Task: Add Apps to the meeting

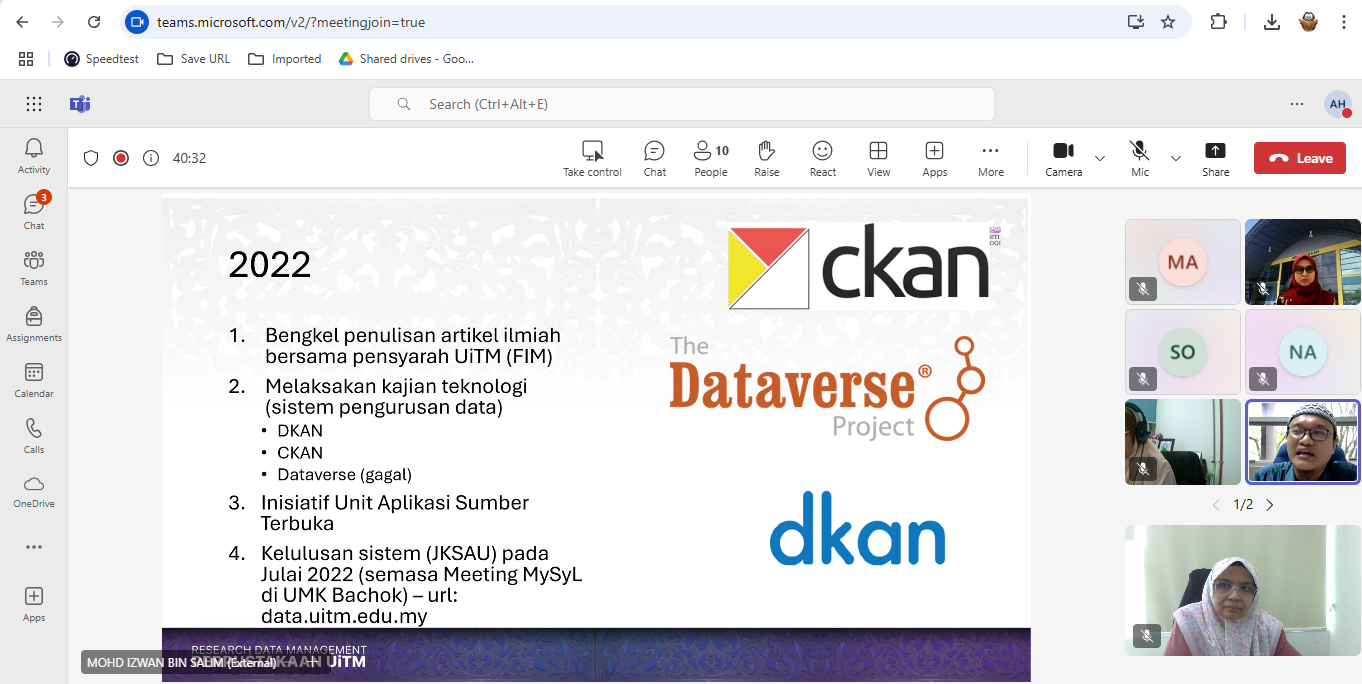Action: point(935,158)
